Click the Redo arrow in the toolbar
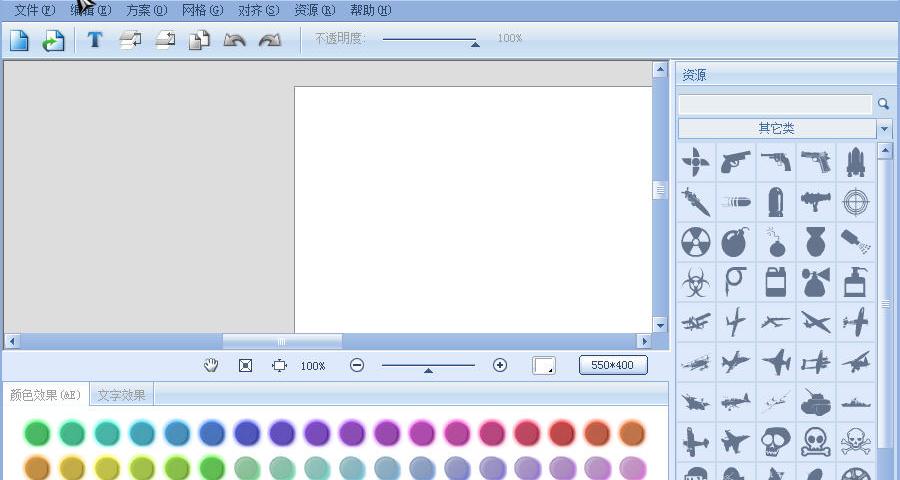The width and height of the screenshot is (900, 480). pos(269,40)
